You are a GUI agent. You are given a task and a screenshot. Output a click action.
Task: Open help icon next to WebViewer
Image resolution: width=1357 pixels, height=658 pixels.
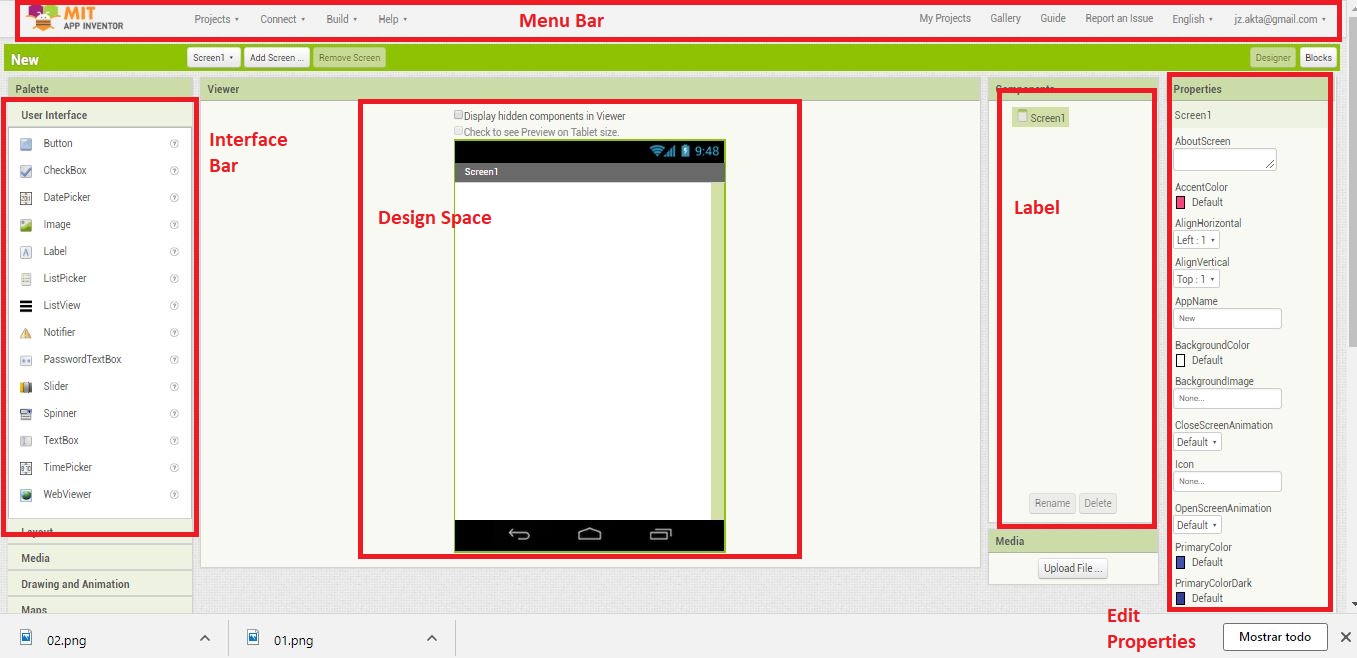(x=174, y=495)
